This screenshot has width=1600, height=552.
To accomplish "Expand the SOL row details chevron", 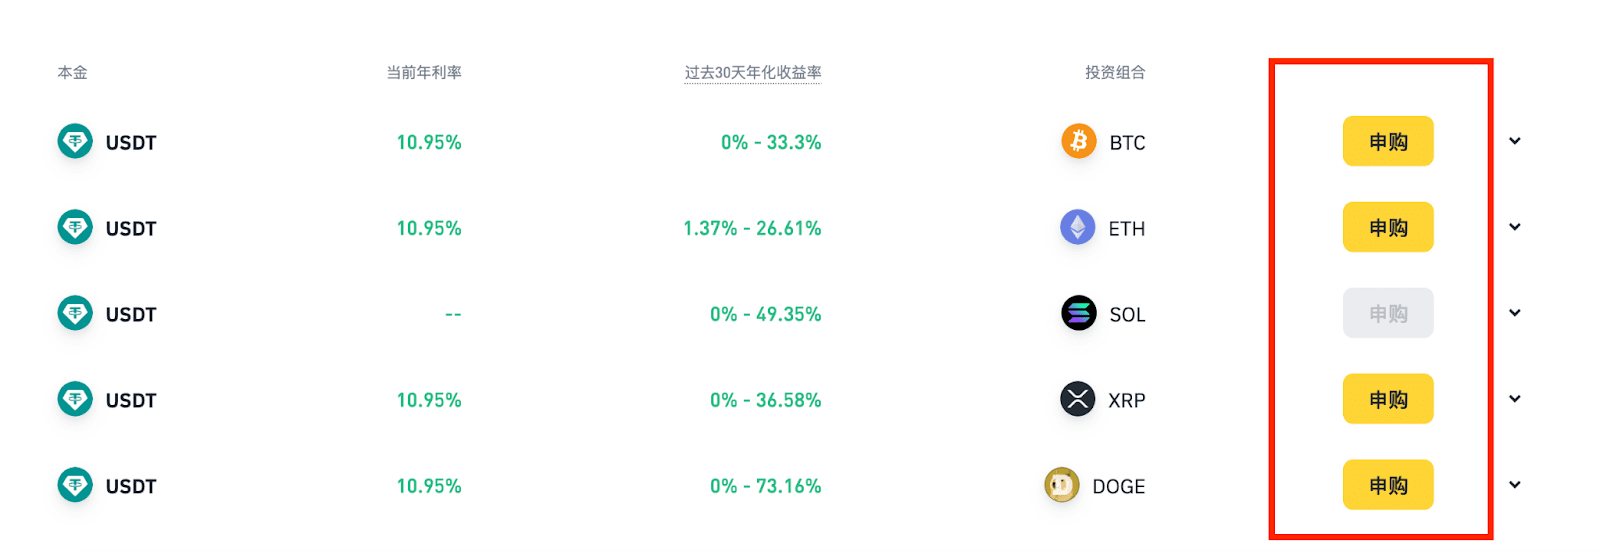I will pyautogui.click(x=1515, y=313).
